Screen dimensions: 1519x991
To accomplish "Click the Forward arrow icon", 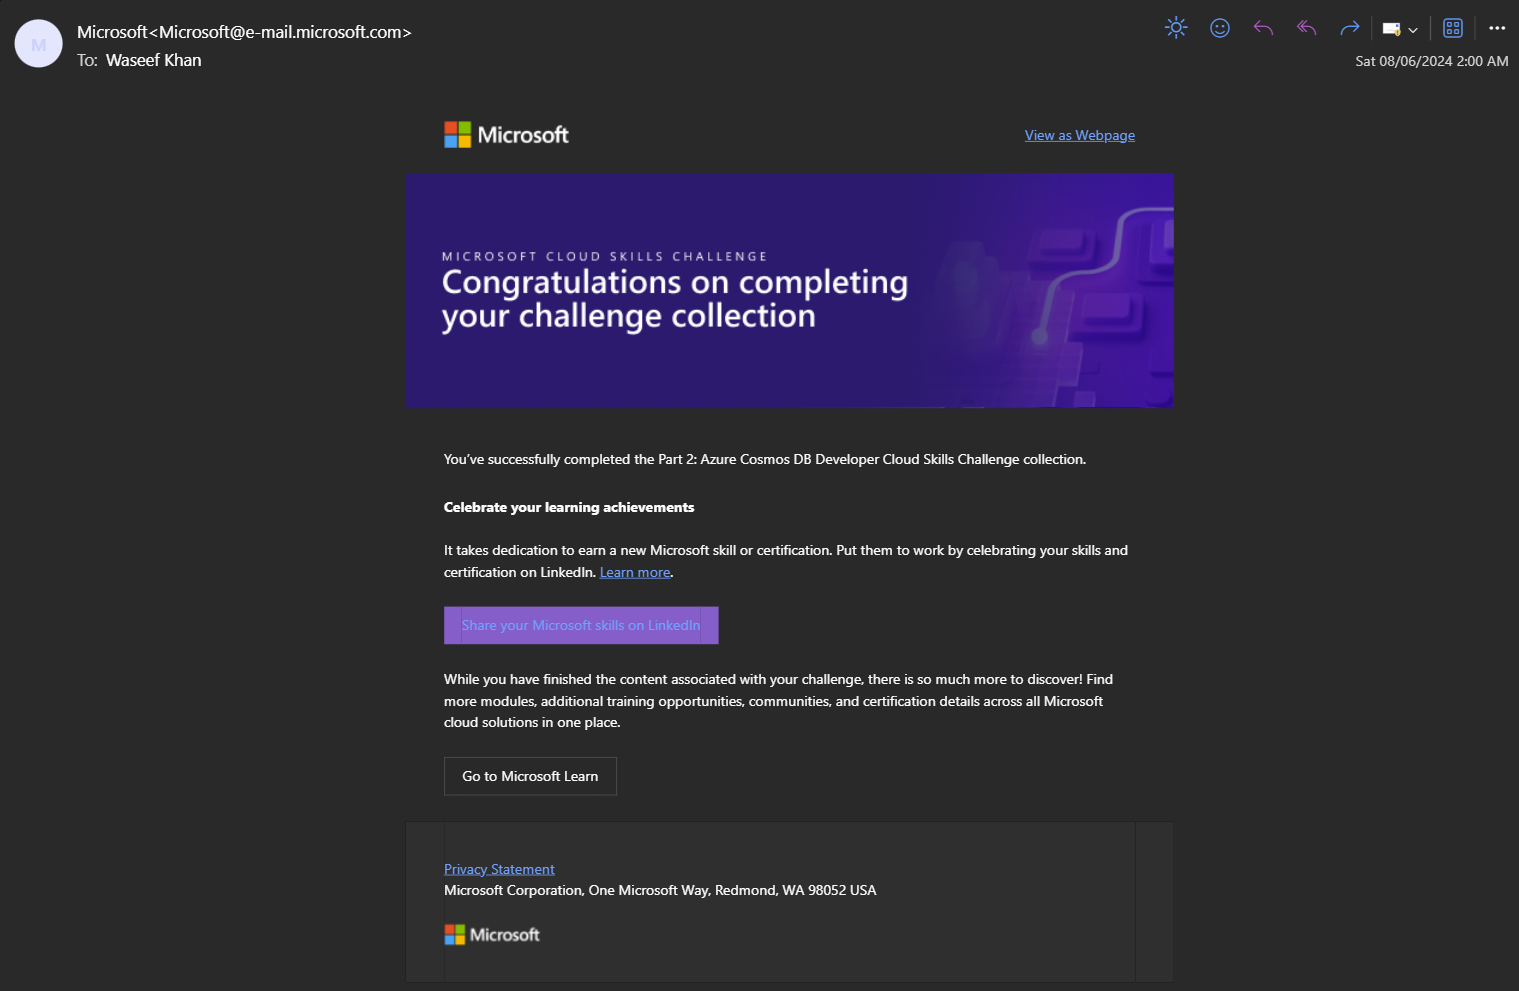I will point(1350,28).
